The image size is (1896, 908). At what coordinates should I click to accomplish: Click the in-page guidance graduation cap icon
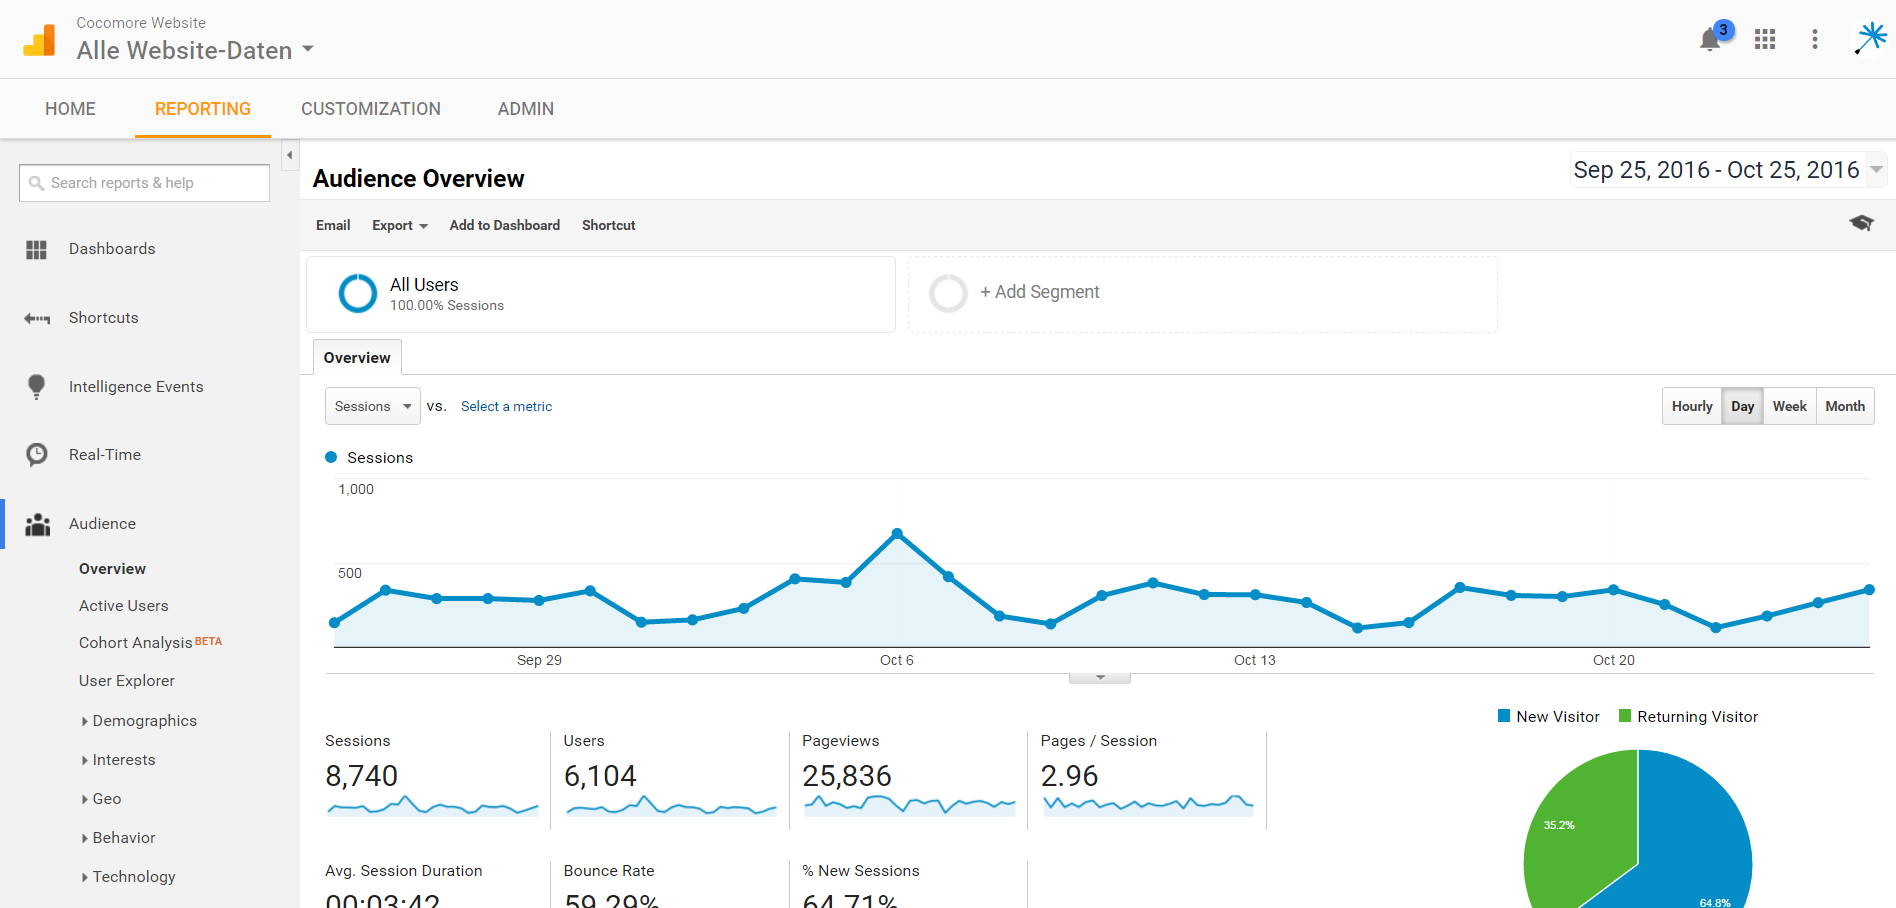click(1861, 224)
